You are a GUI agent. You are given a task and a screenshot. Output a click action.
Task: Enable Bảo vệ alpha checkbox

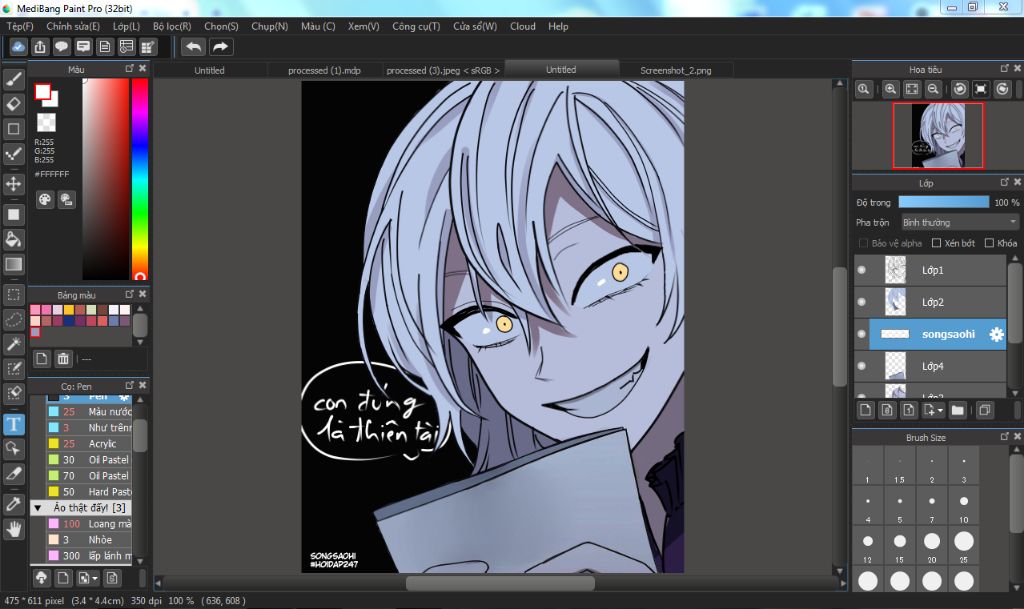pyautogui.click(x=863, y=243)
